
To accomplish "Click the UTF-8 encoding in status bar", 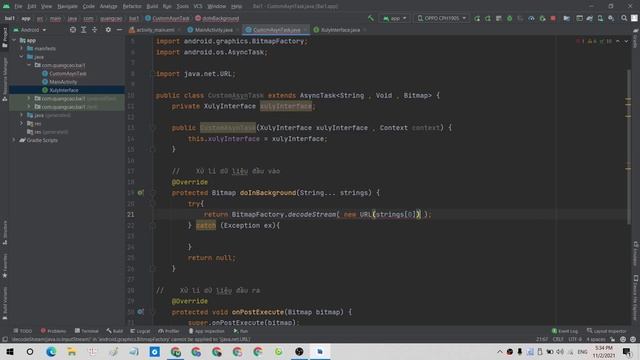I will [575, 339].
